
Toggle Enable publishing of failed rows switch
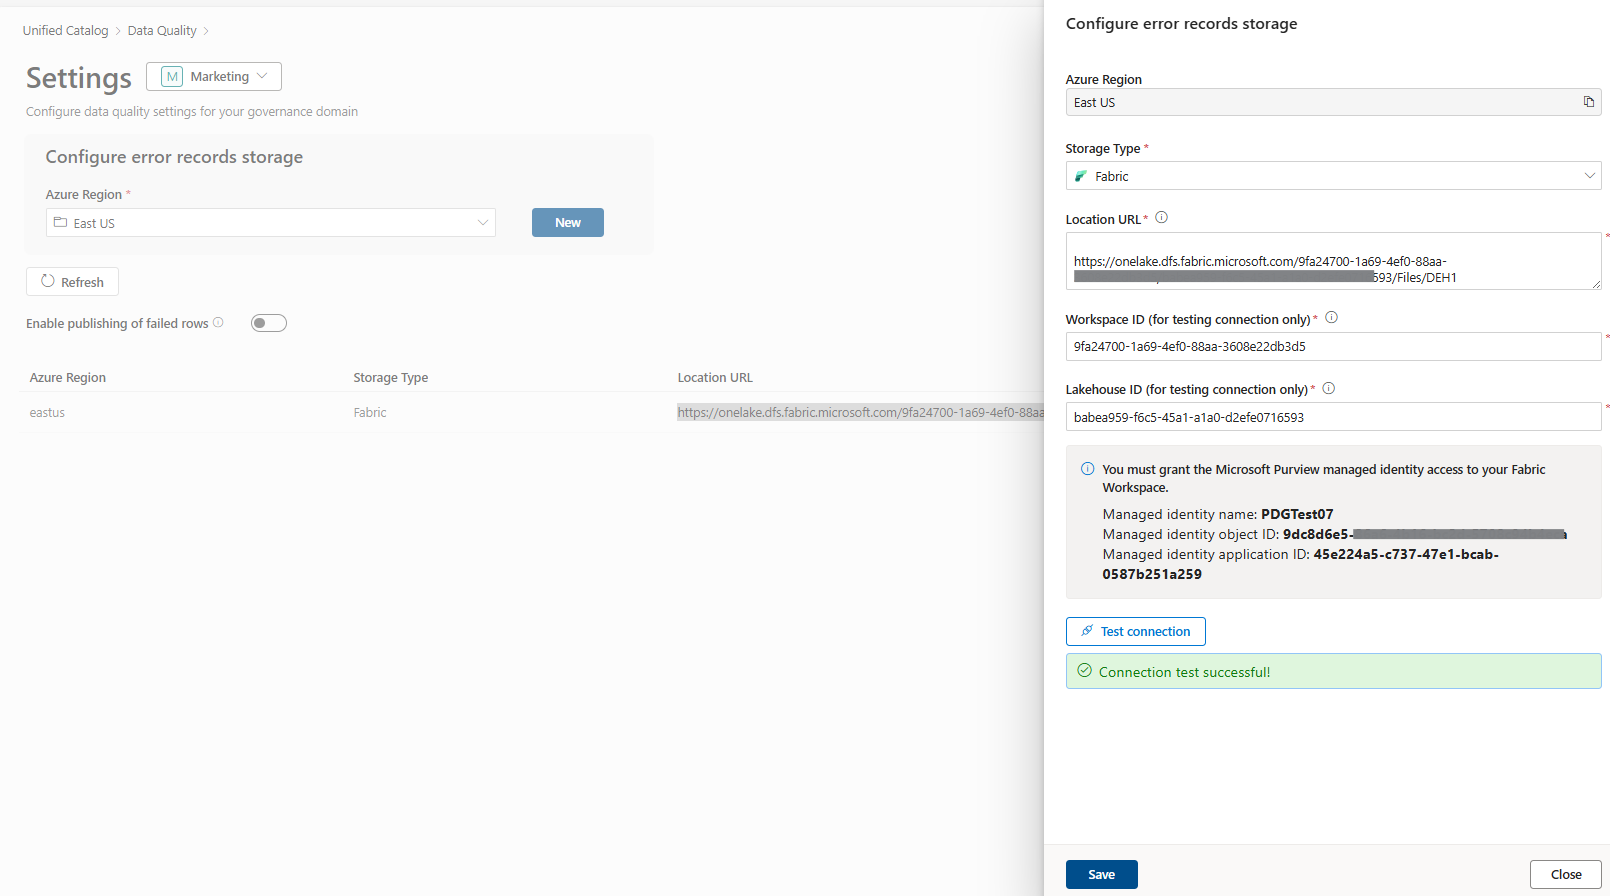tap(269, 323)
